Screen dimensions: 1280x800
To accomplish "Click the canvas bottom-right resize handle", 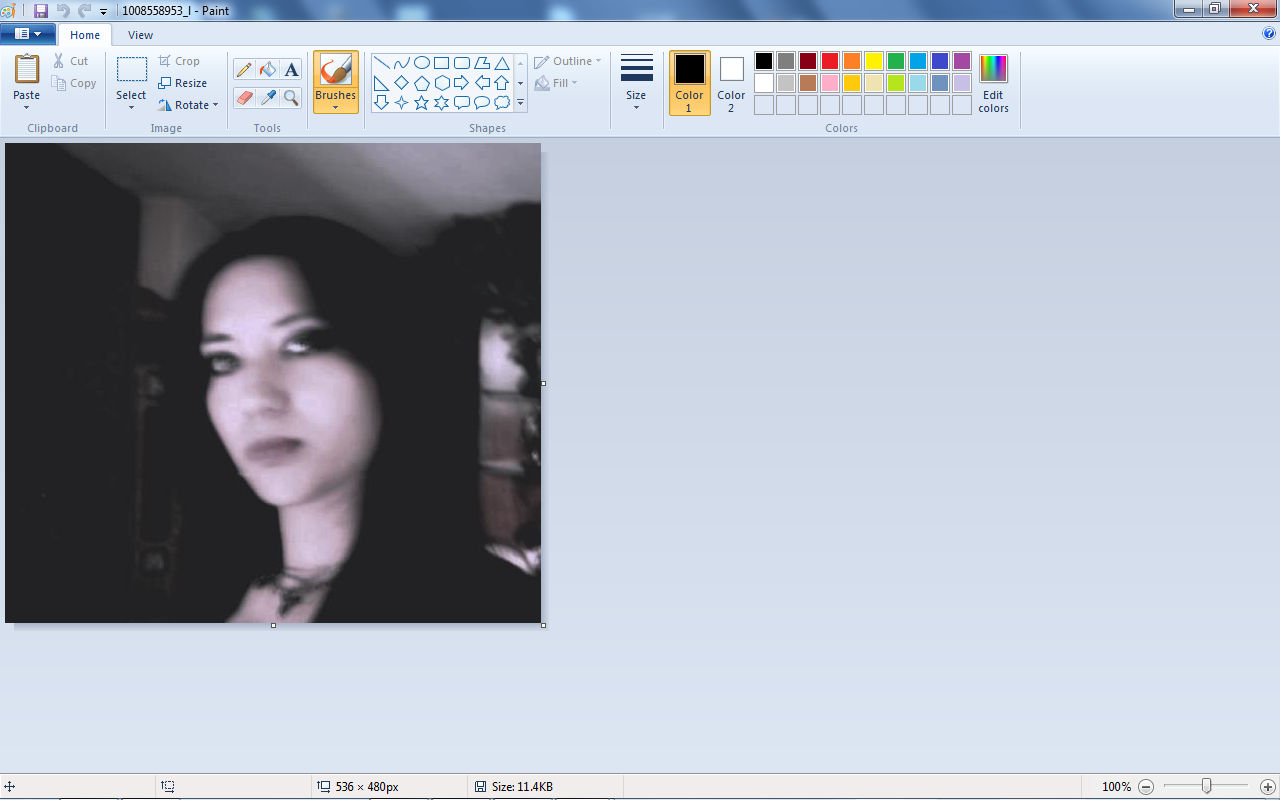I will [x=543, y=625].
